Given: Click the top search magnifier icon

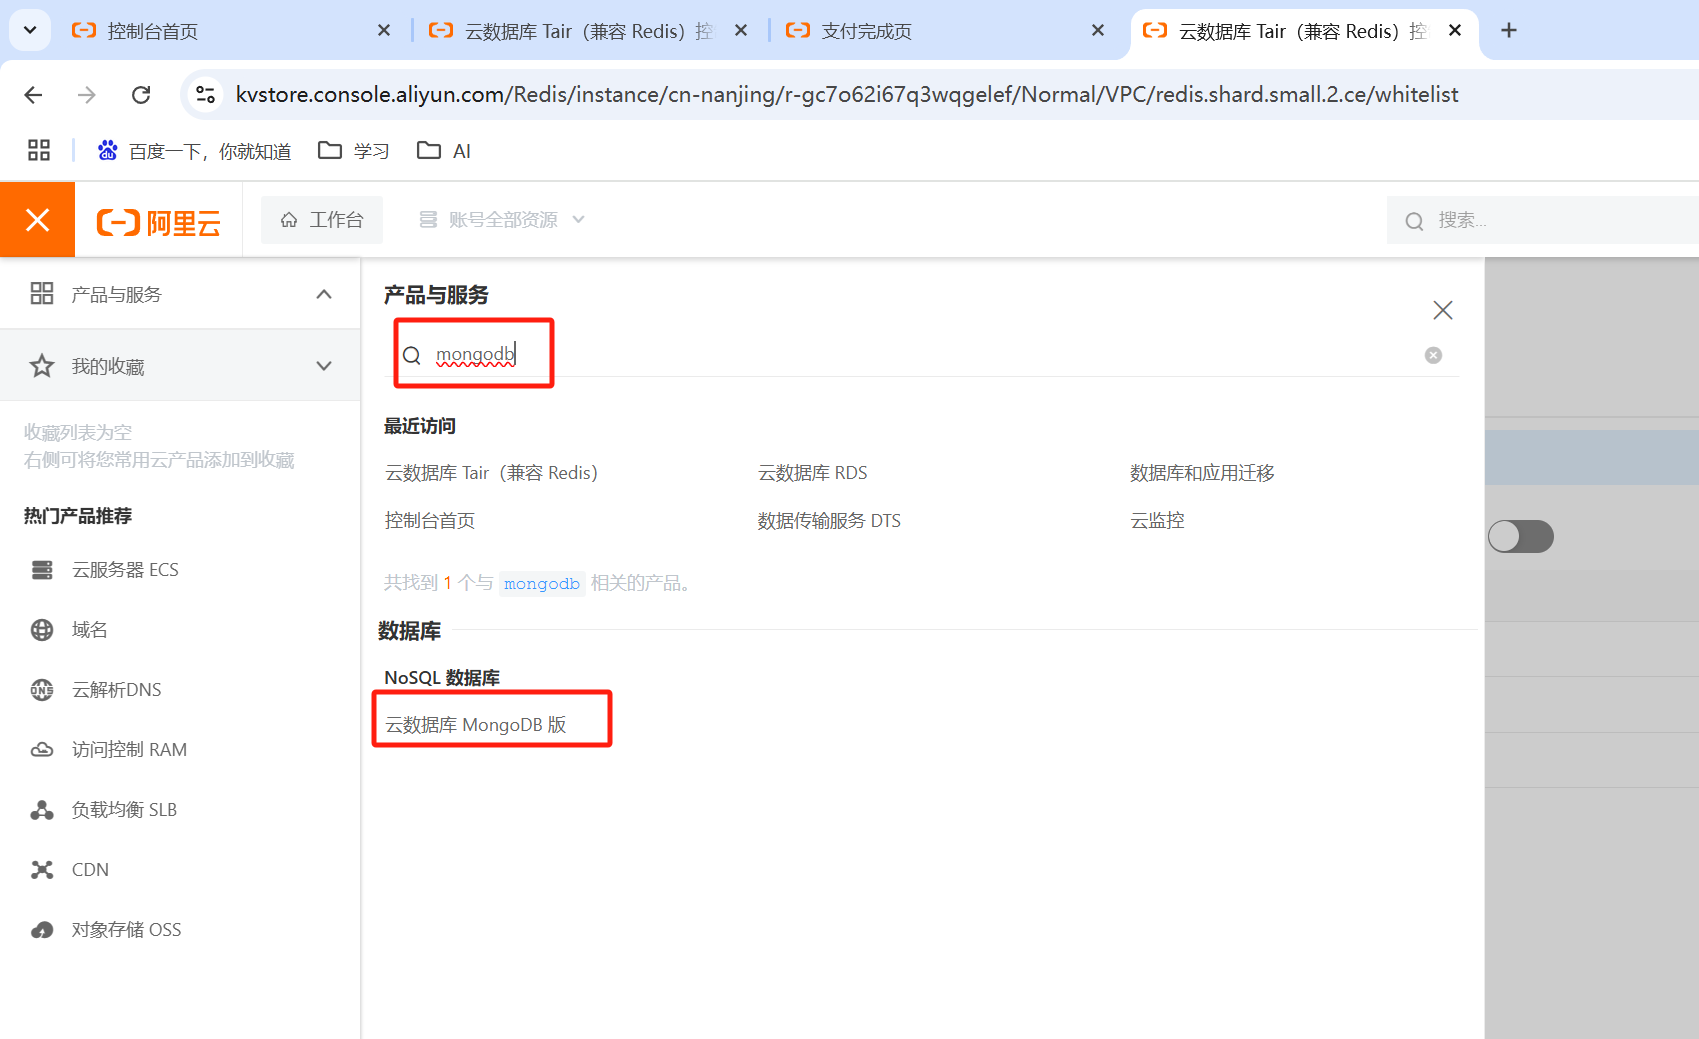Looking at the screenshot, I should [1414, 221].
